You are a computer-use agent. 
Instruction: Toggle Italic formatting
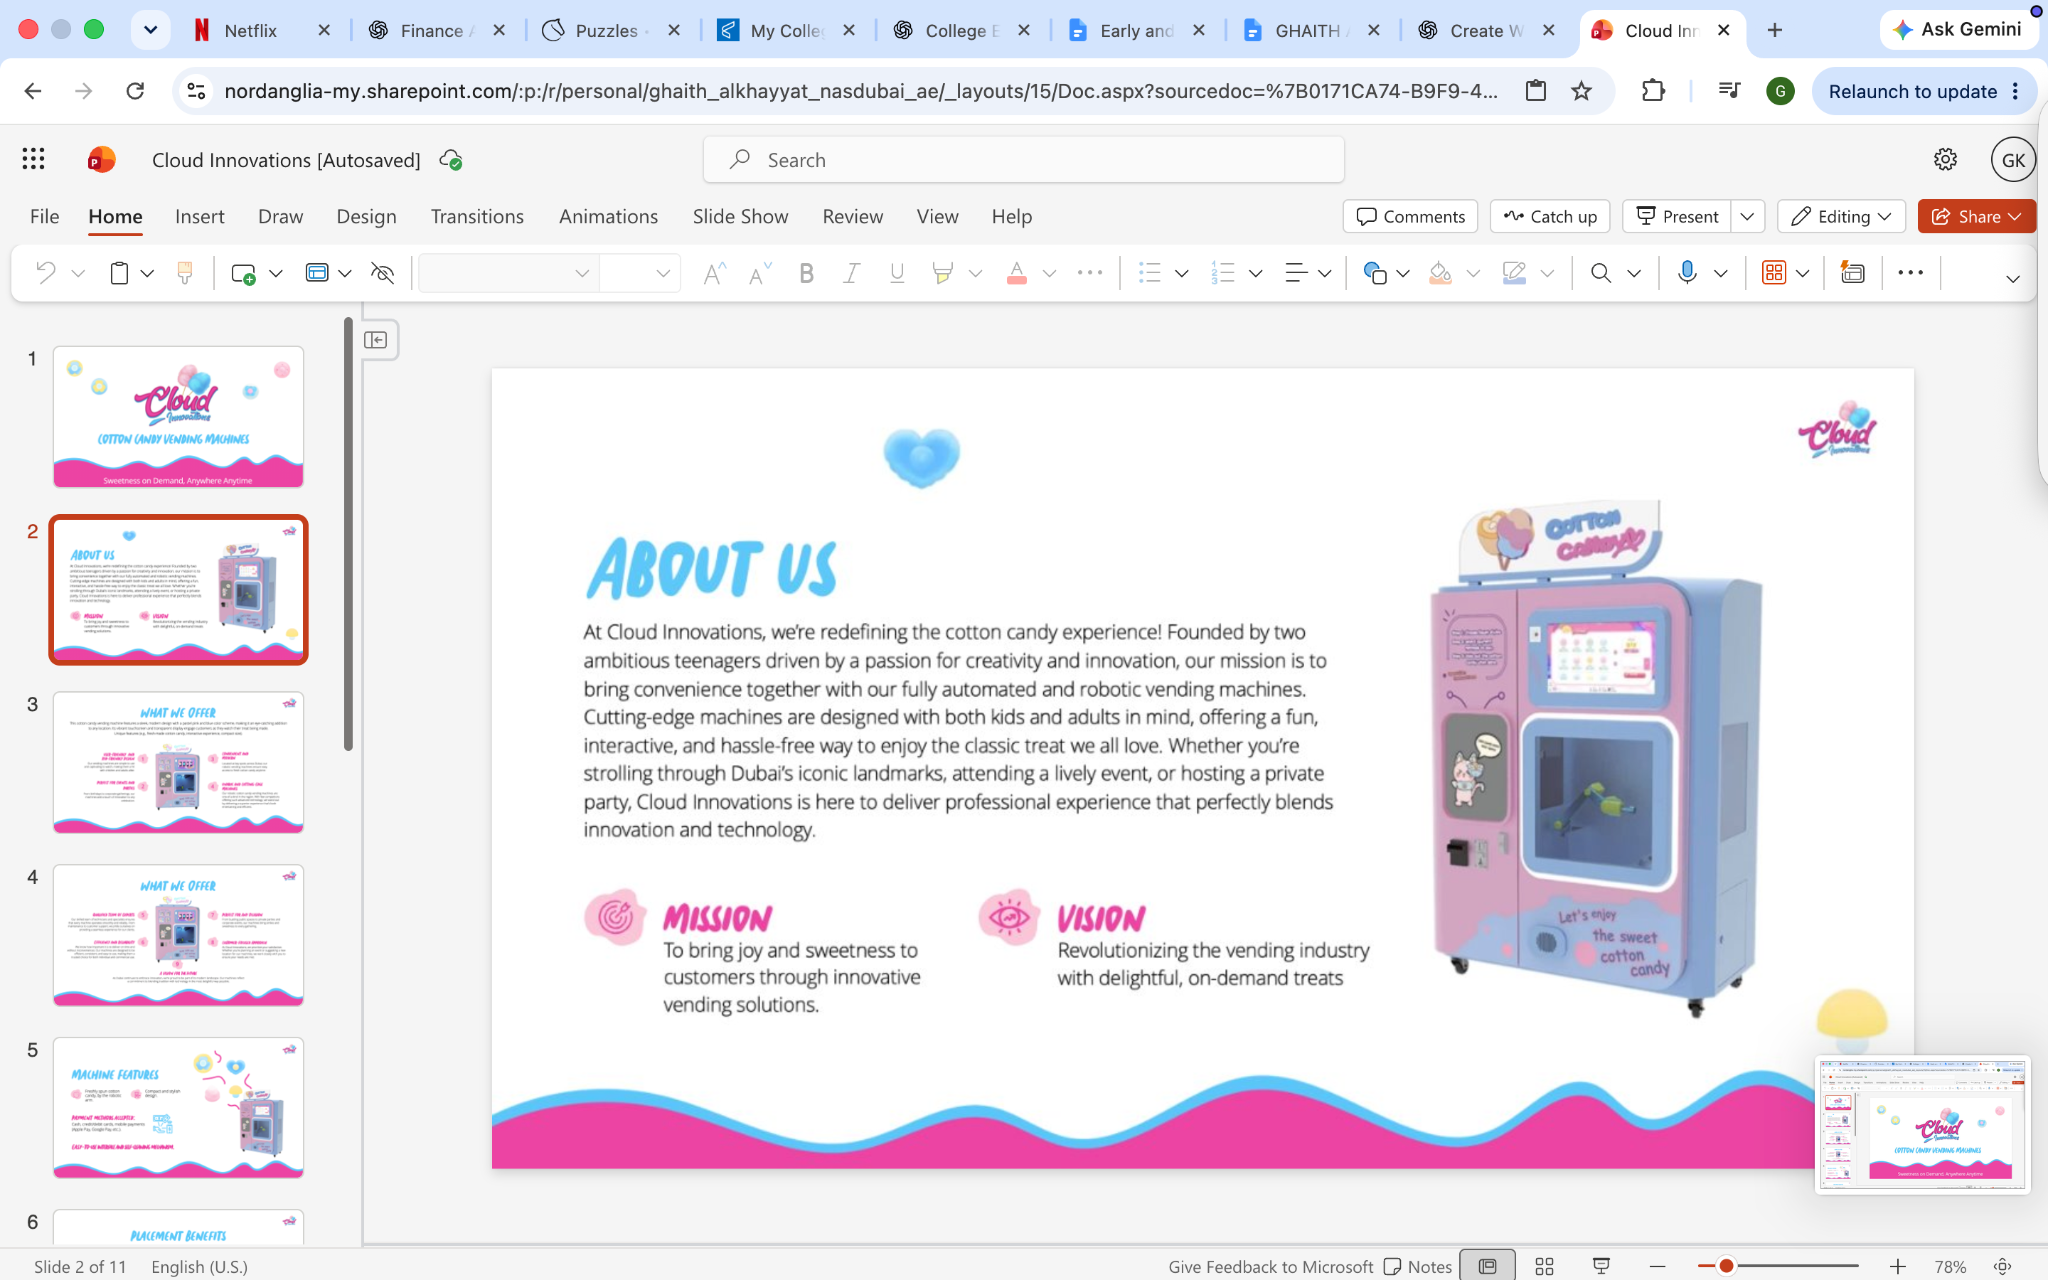851,273
